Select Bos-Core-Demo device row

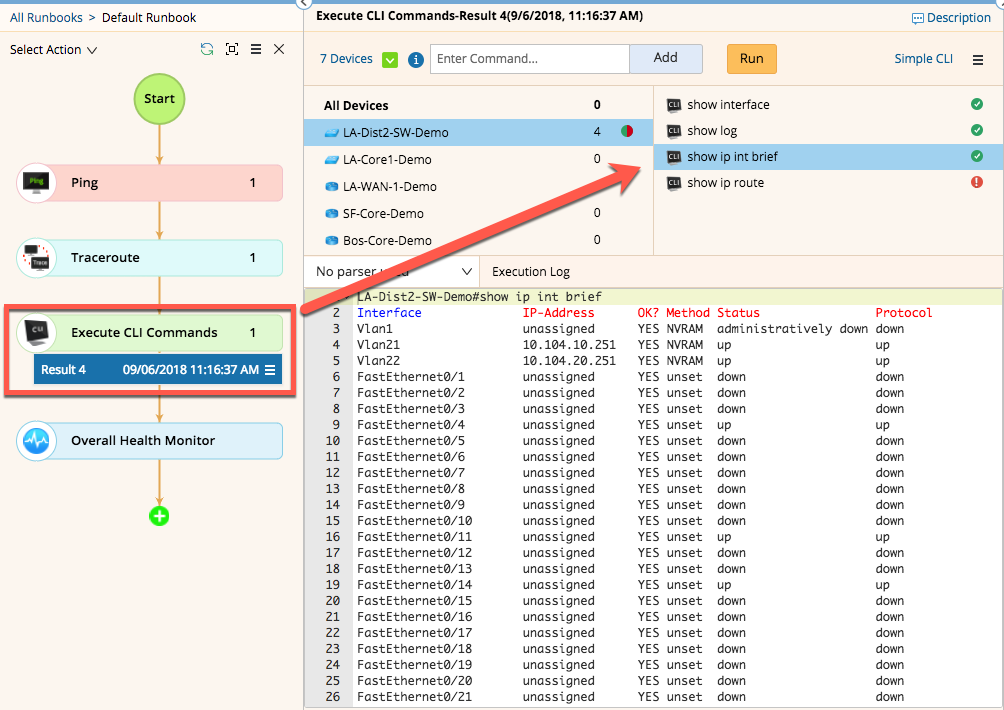click(478, 240)
